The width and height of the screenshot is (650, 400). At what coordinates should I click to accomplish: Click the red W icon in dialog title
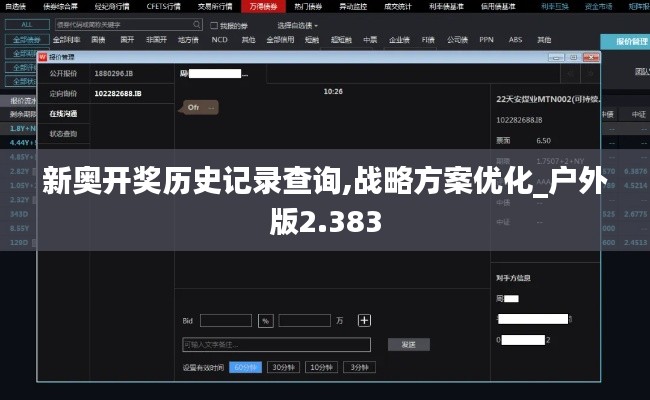[42, 58]
